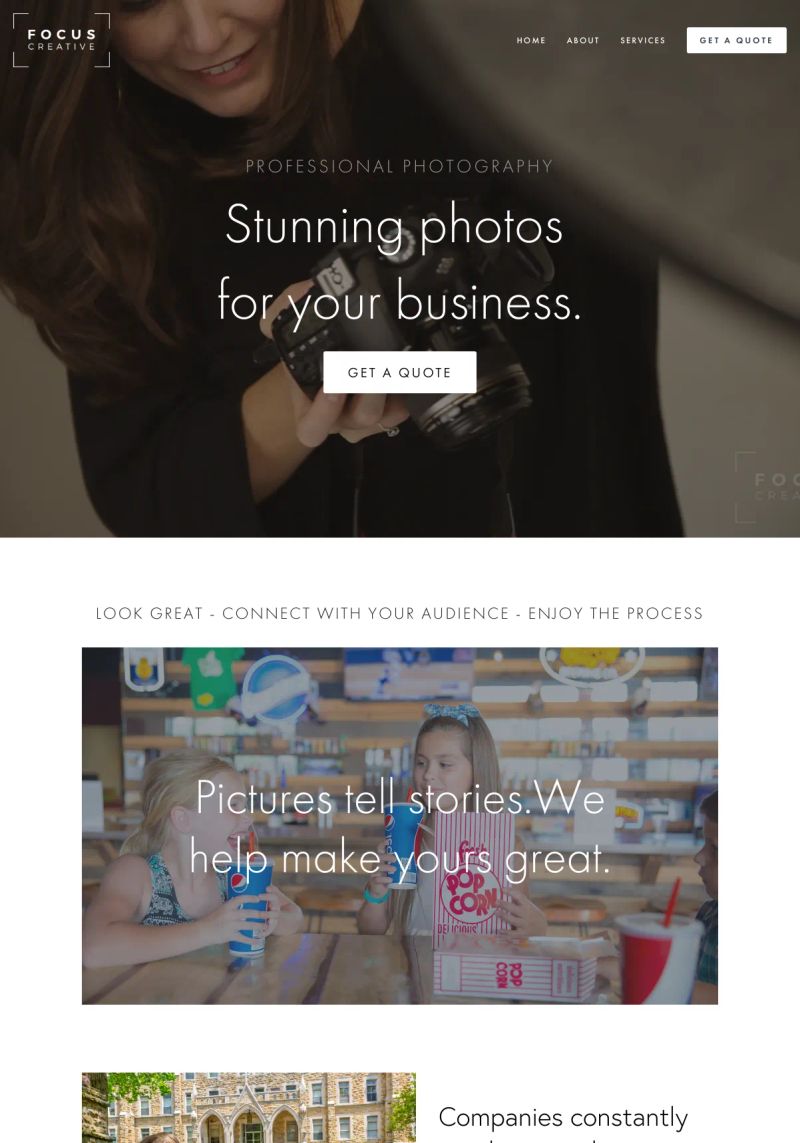The height and width of the screenshot is (1143, 800).
Task: Click the Pictures tell stories overlay heading
Action: coord(400,828)
